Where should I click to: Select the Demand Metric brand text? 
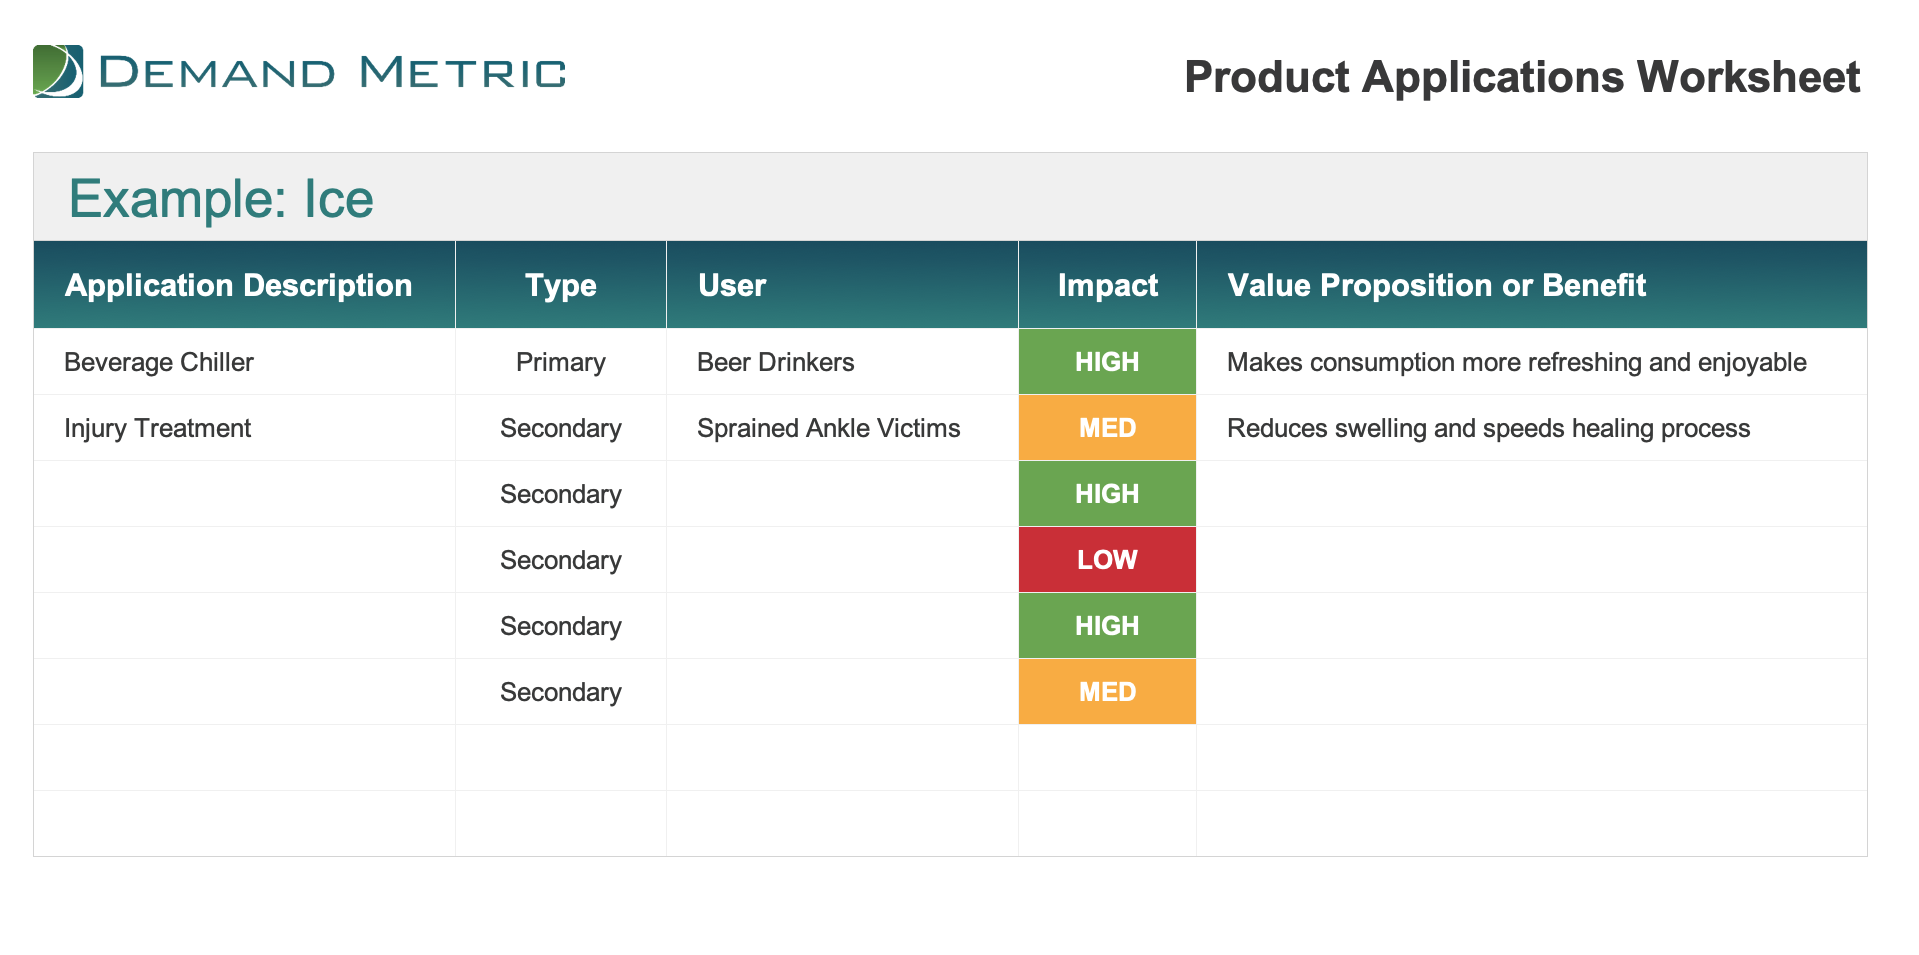[333, 73]
